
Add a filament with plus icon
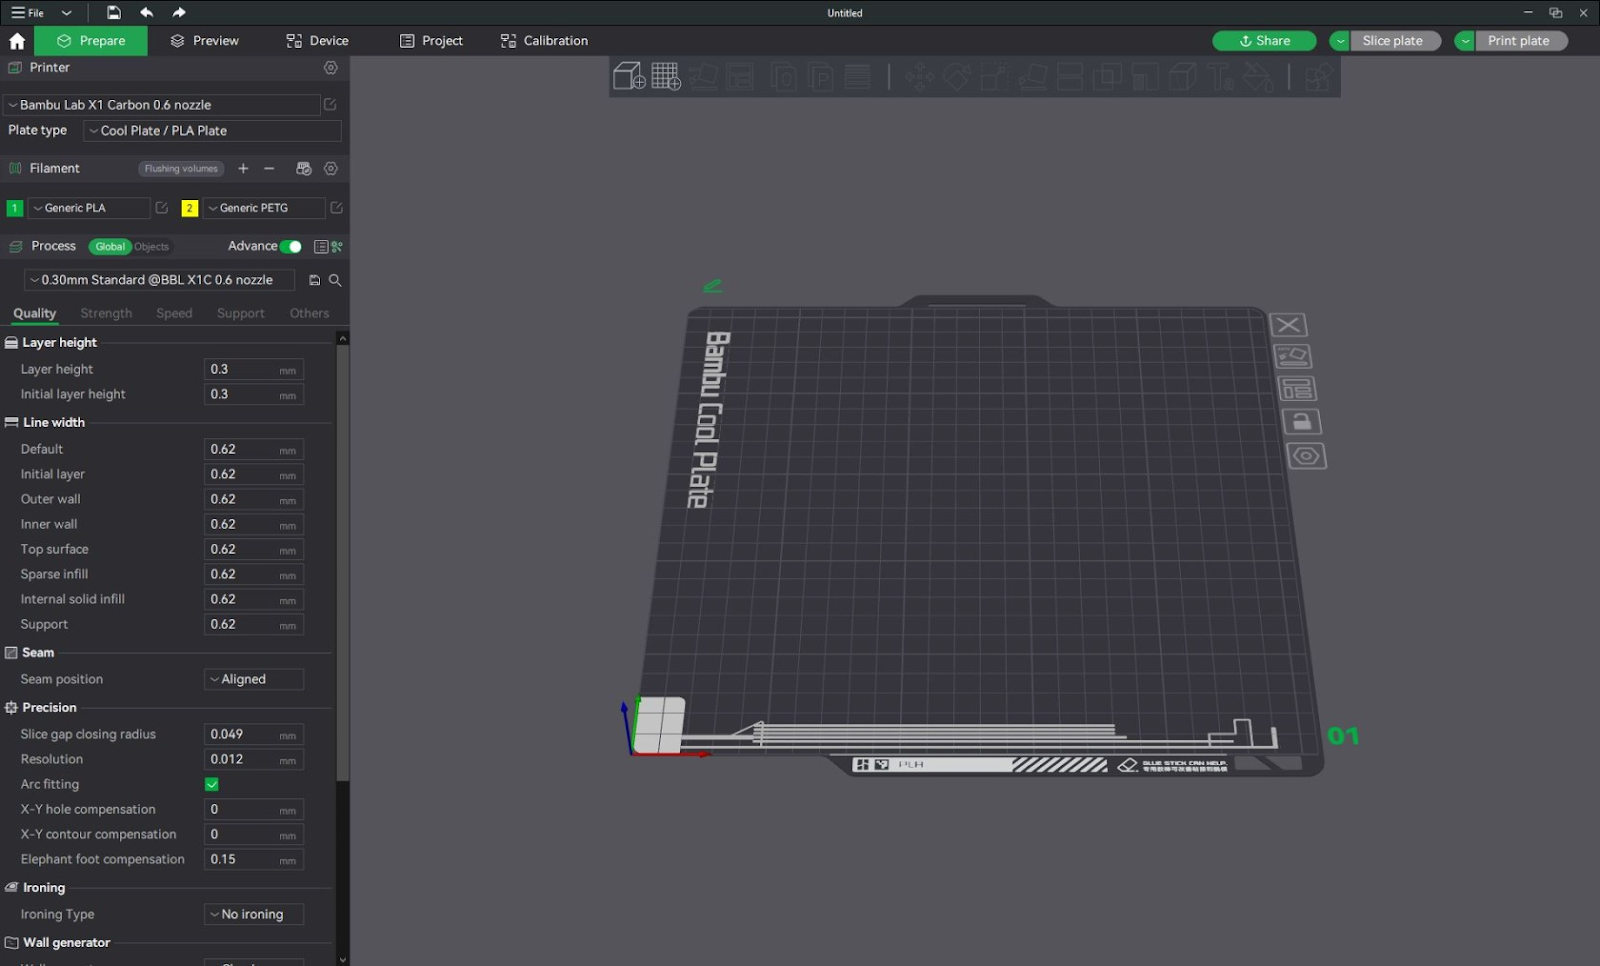[243, 169]
